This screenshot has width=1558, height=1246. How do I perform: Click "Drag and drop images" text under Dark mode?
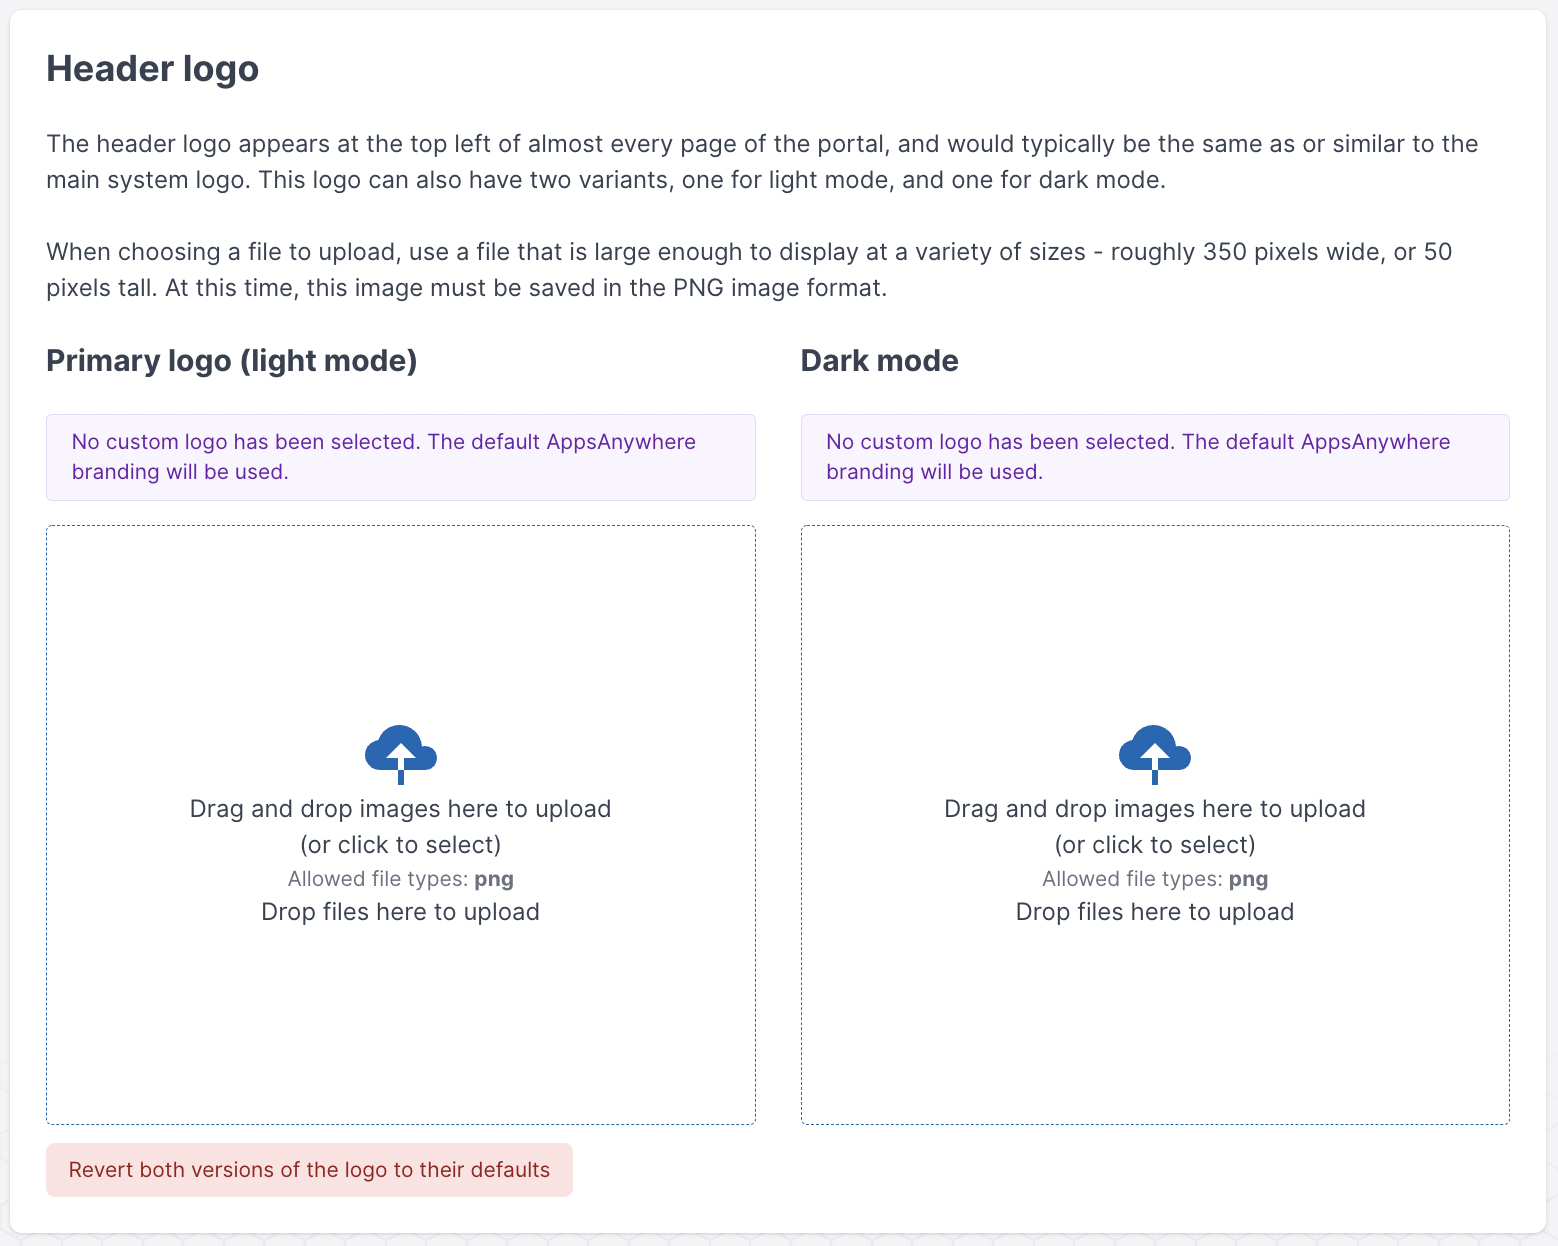(1154, 809)
